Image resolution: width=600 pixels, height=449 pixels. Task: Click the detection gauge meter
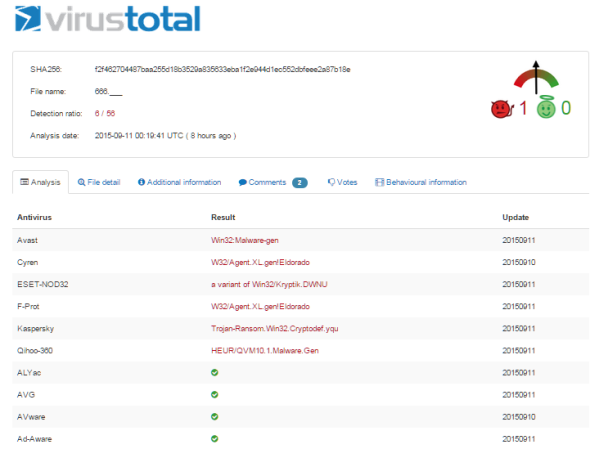[536, 78]
